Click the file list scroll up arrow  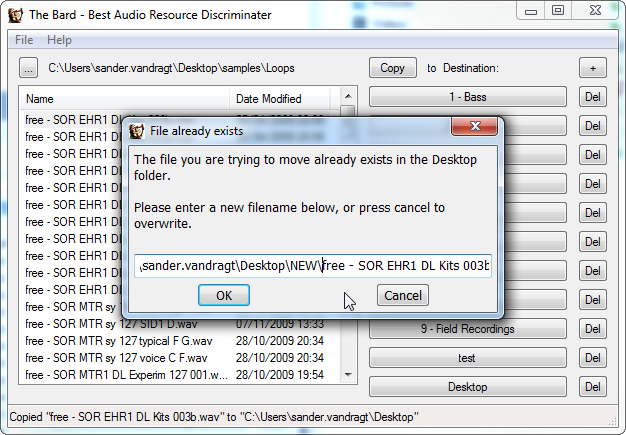(348, 96)
